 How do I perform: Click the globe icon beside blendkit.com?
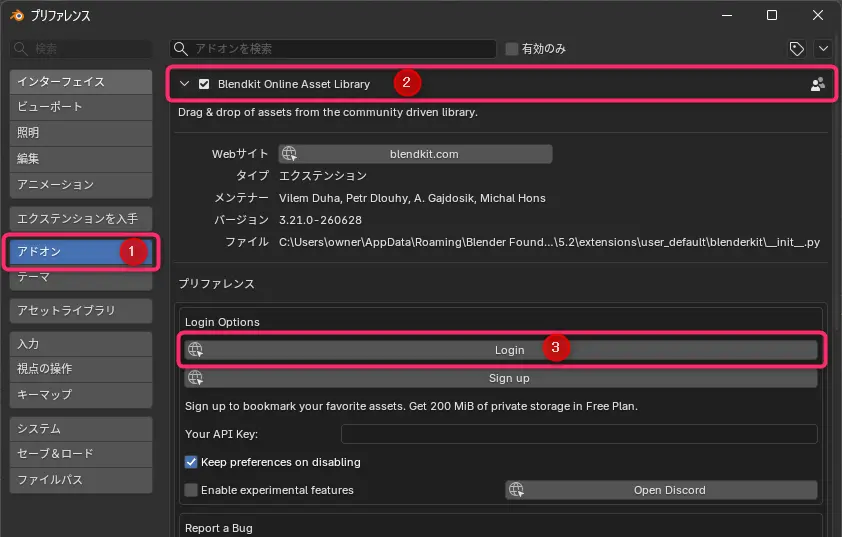289,154
